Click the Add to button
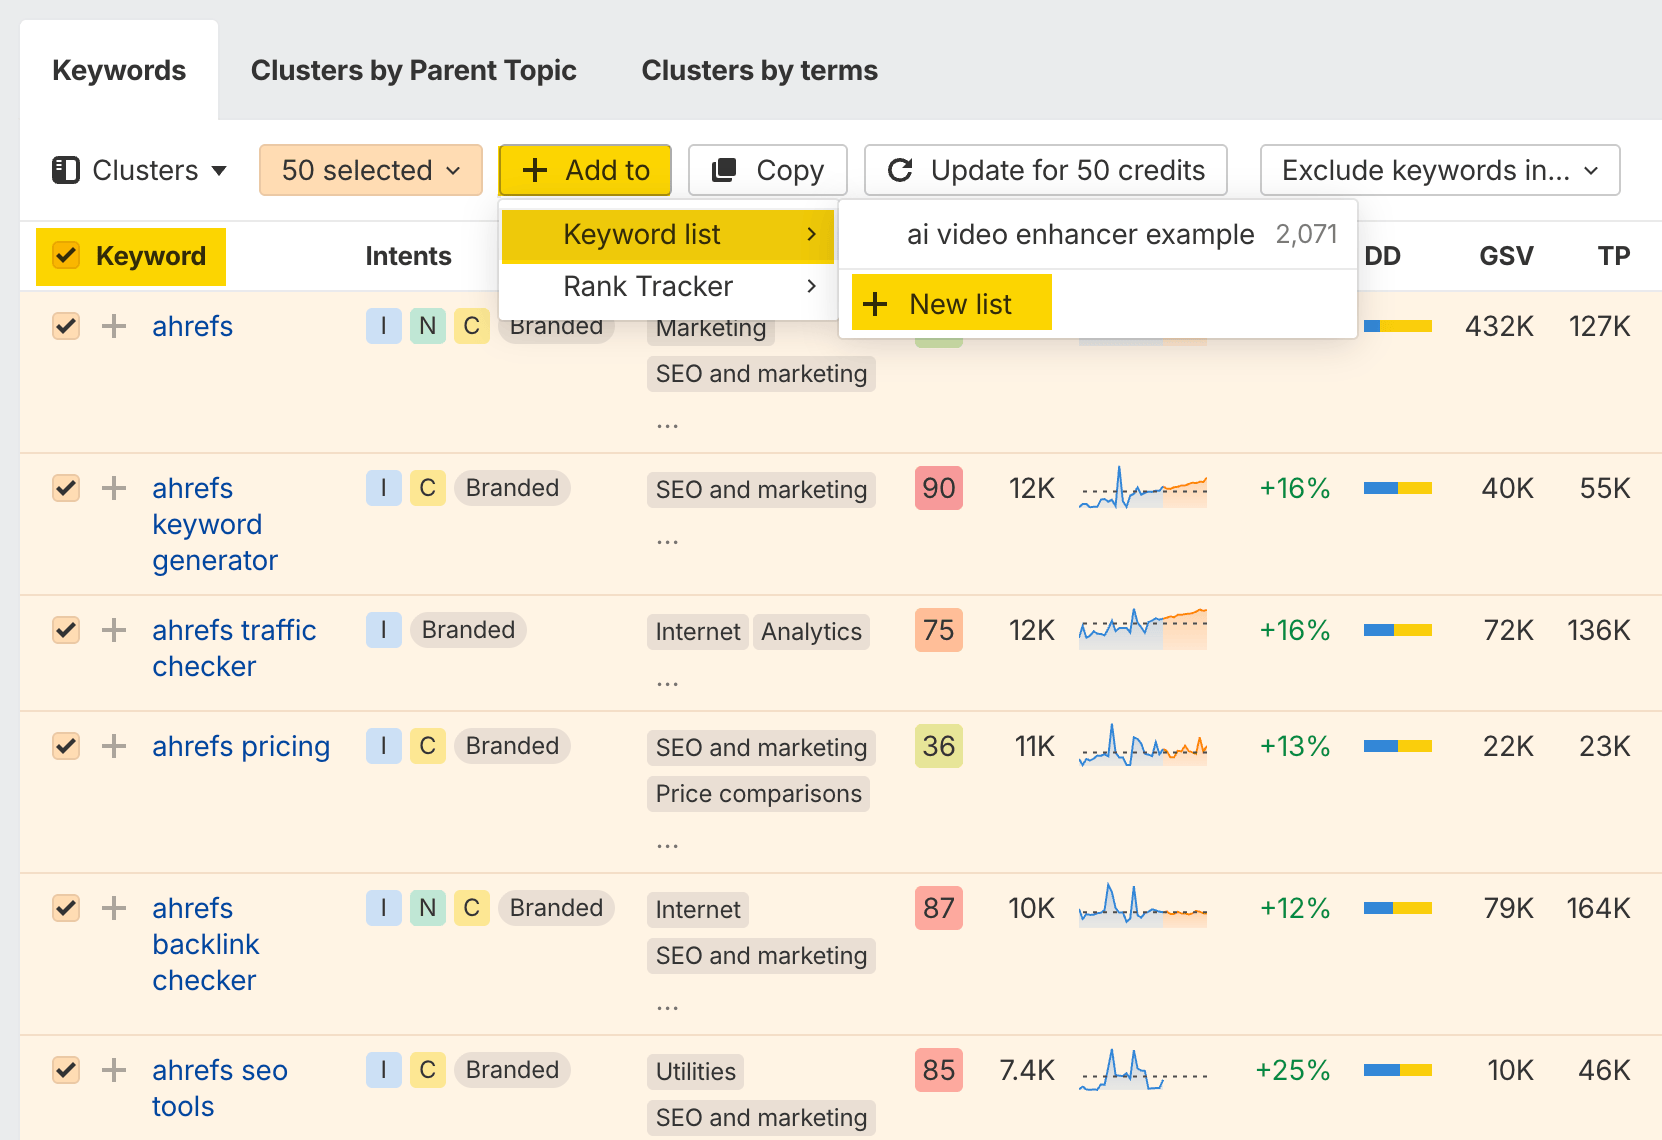1662x1140 pixels. coord(585,170)
